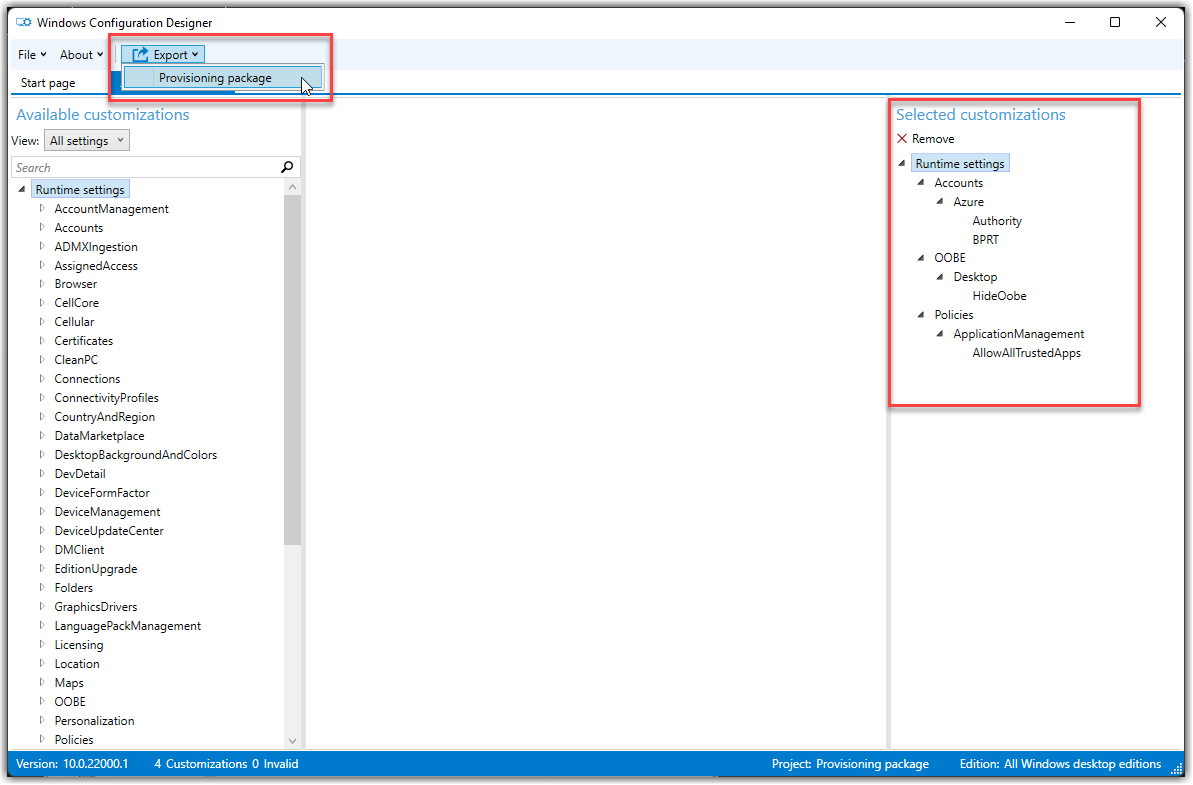Expand the AssignedAccess node arrow
This screenshot has height=785, width=1193.
(42, 265)
